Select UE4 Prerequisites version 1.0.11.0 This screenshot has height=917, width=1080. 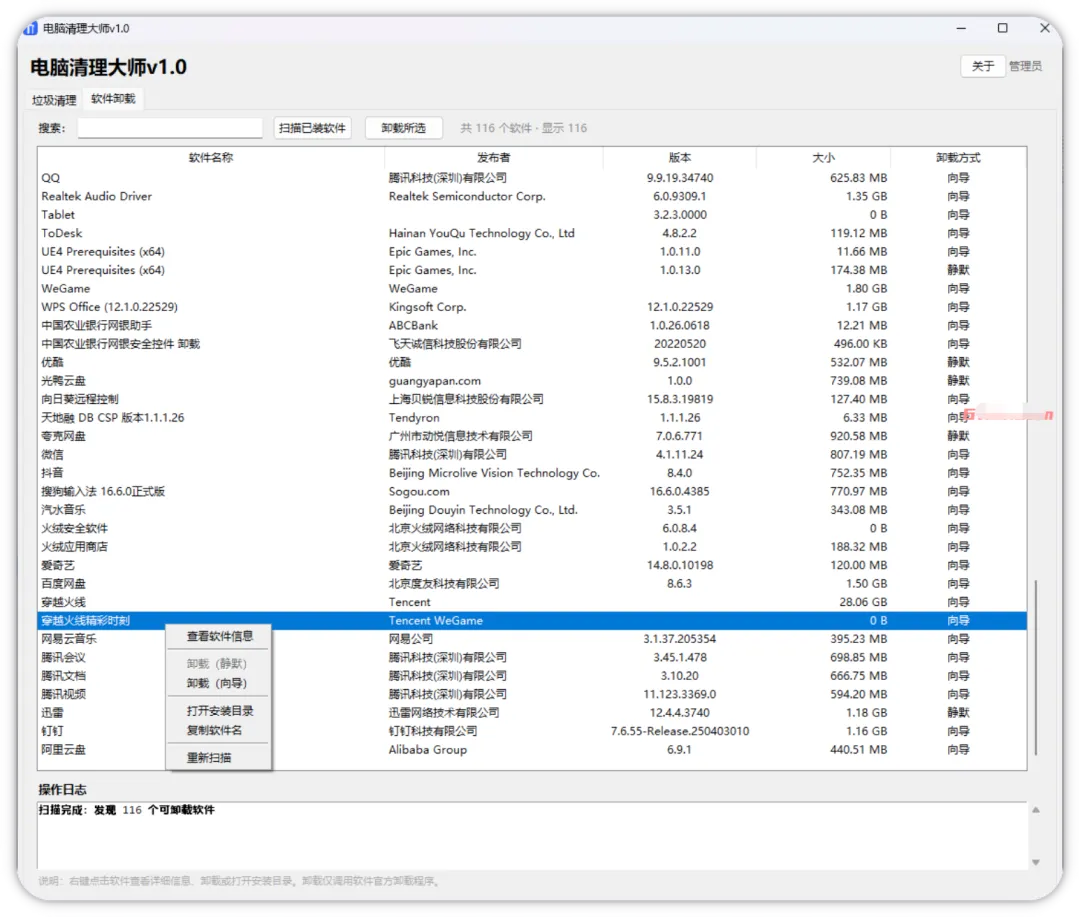pos(532,252)
